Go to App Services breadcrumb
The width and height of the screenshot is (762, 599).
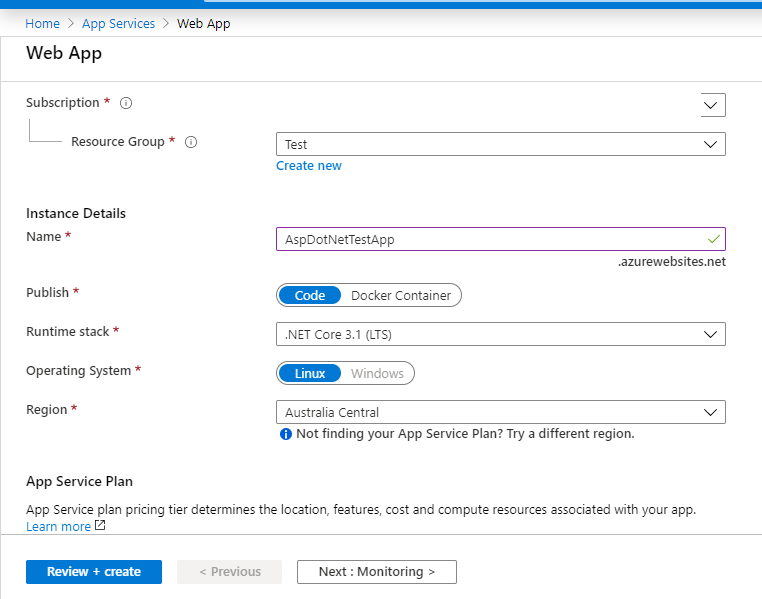118,23
